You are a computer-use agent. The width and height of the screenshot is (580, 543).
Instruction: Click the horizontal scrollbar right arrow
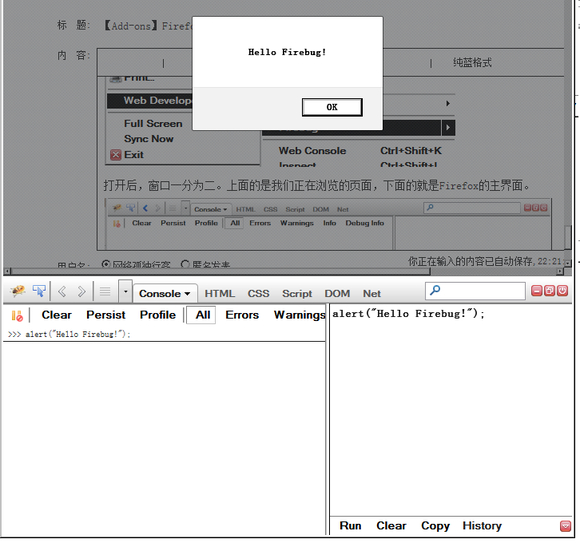[x=560, y=271]
